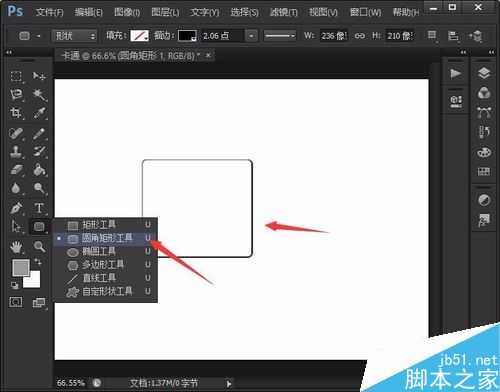Screen dimensions: 500x392
Task: Open the Paths panel icon
Action: 484,113
